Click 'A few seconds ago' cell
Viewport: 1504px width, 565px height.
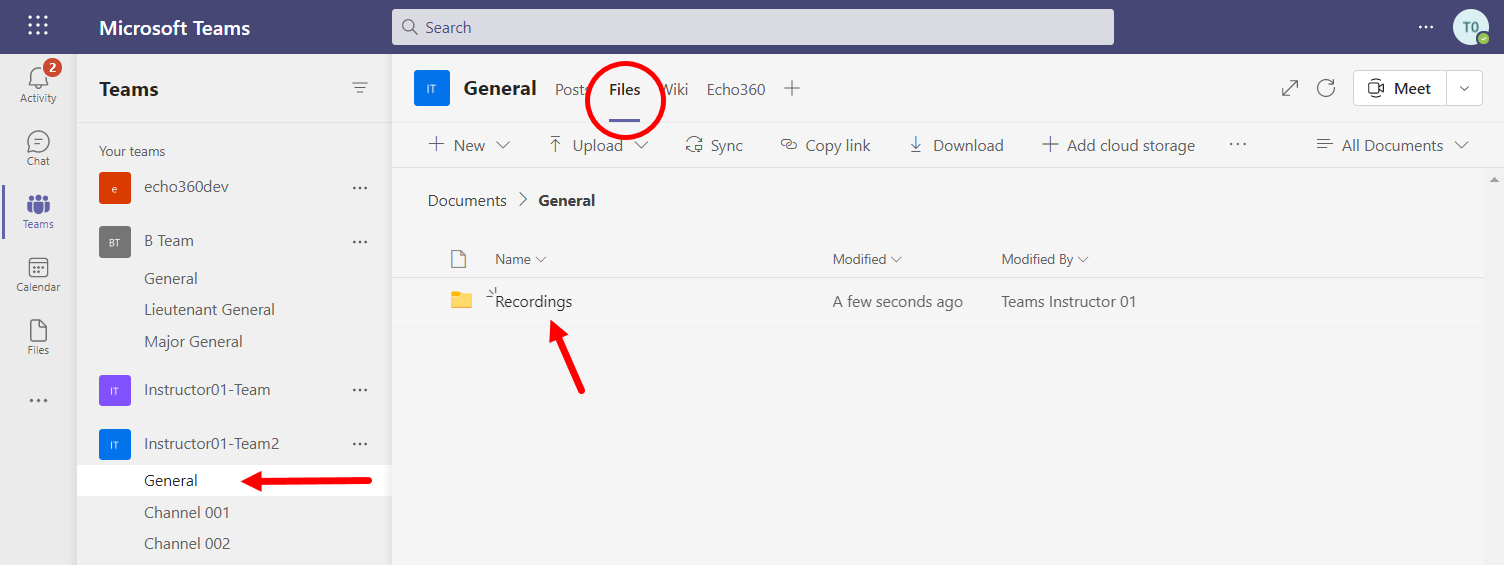pos(897,301)
